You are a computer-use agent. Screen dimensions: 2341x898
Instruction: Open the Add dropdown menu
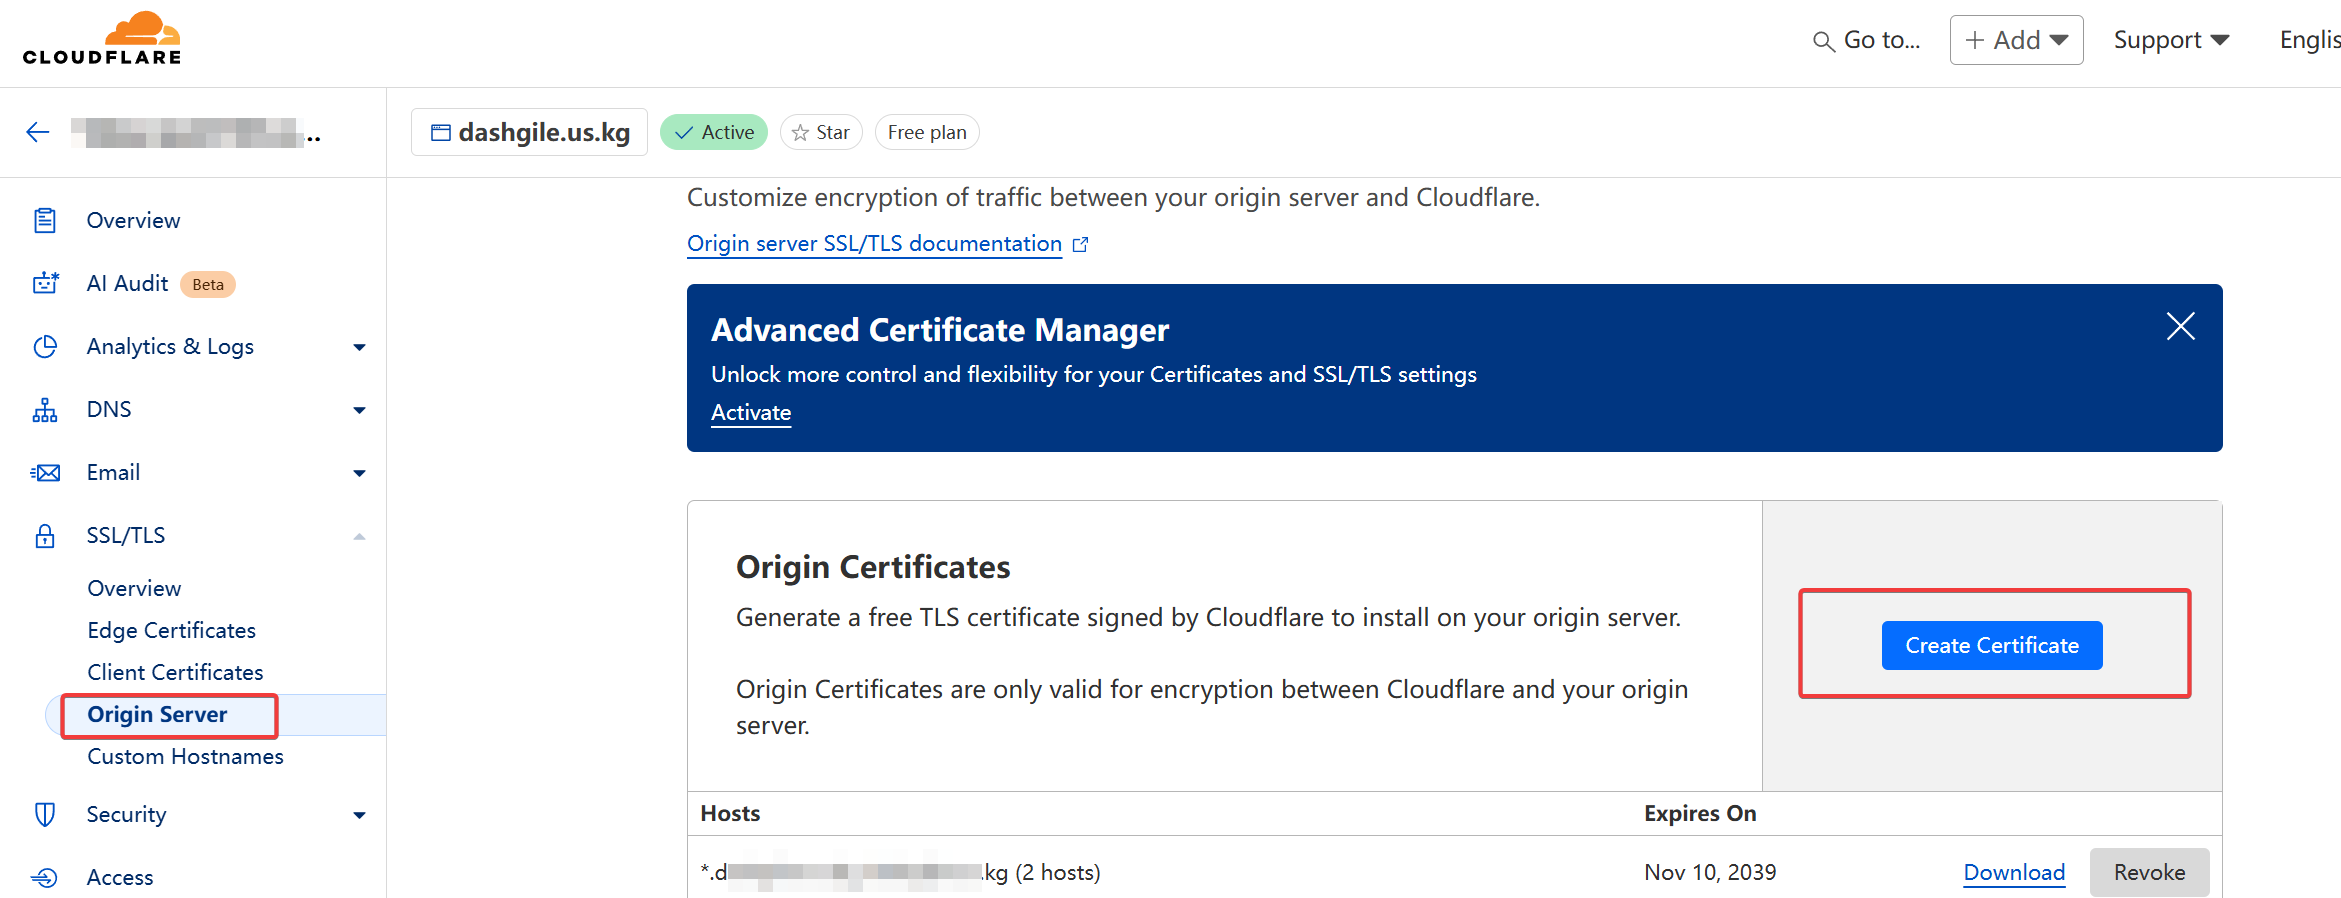pyautogui.click(x=2016, y=40)
